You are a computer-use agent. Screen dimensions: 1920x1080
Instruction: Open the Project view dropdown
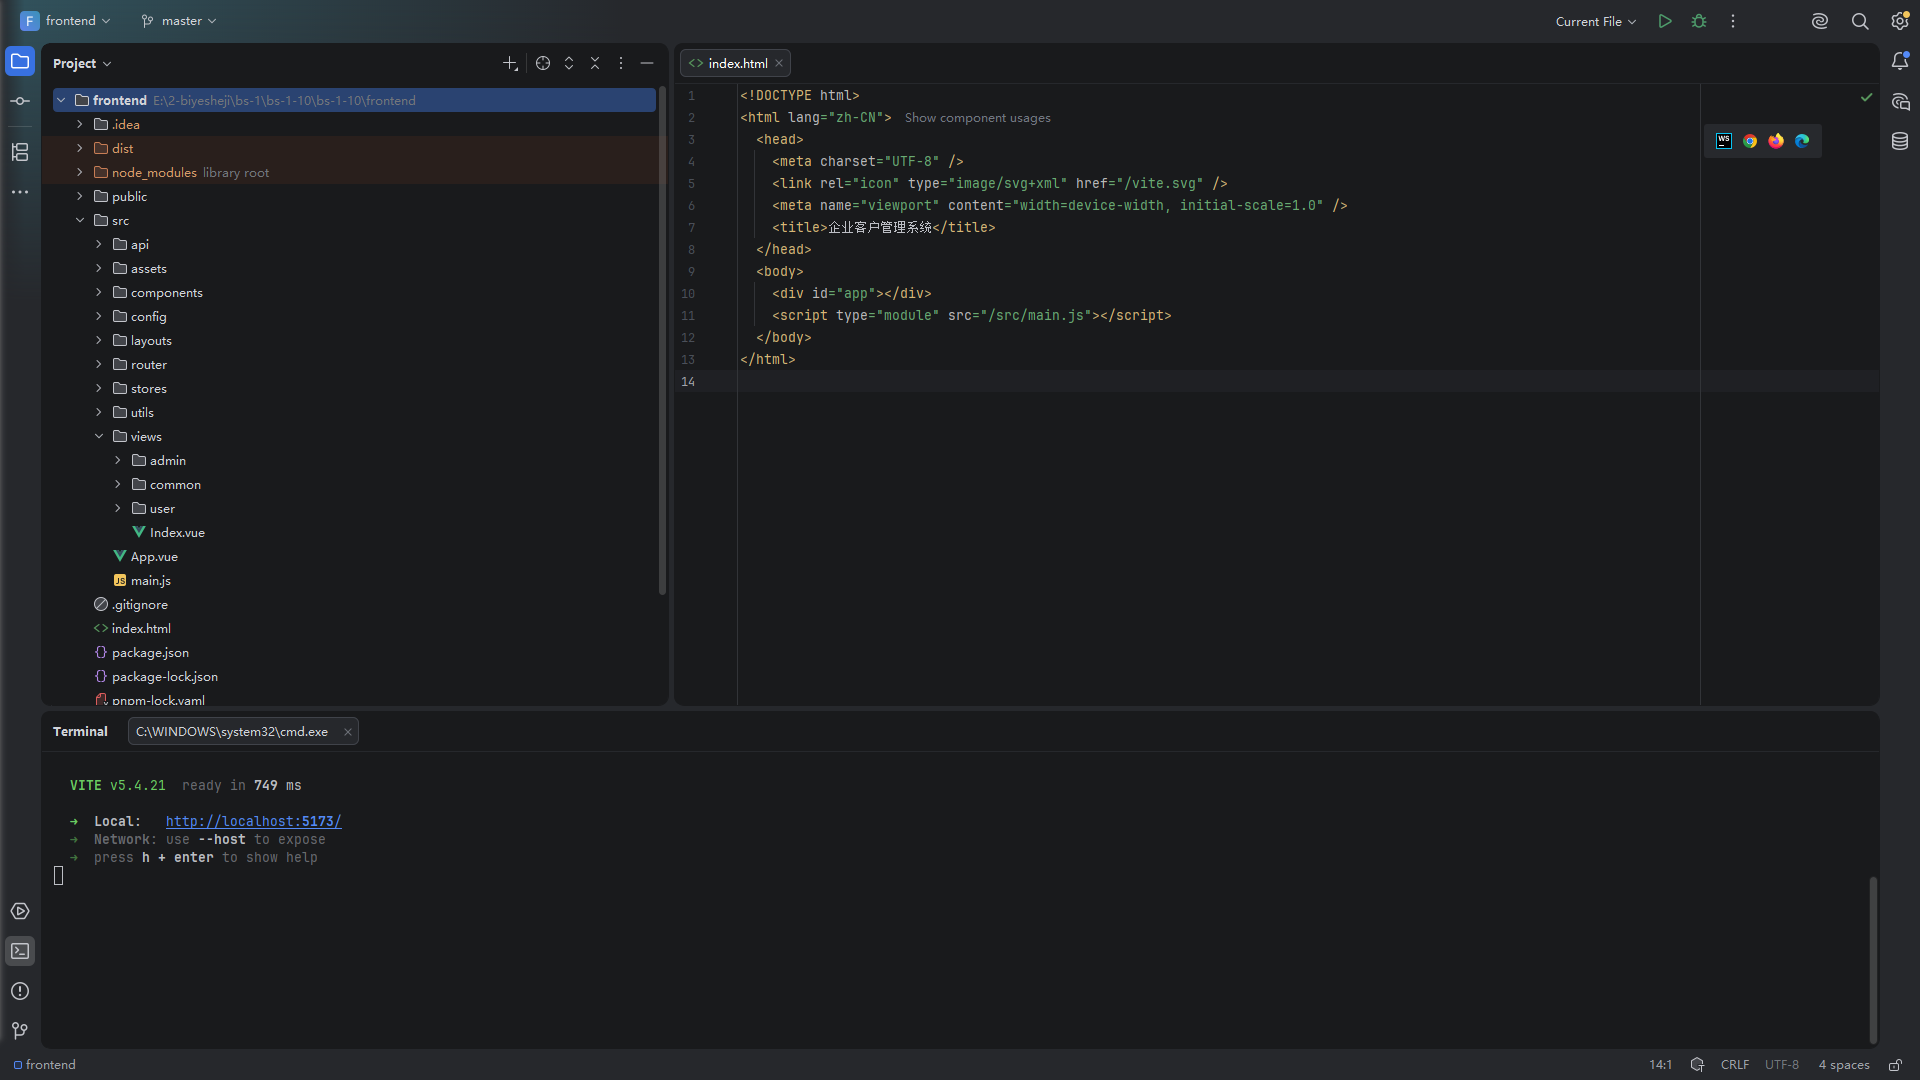pyautogui.click(x=82, y=63)
